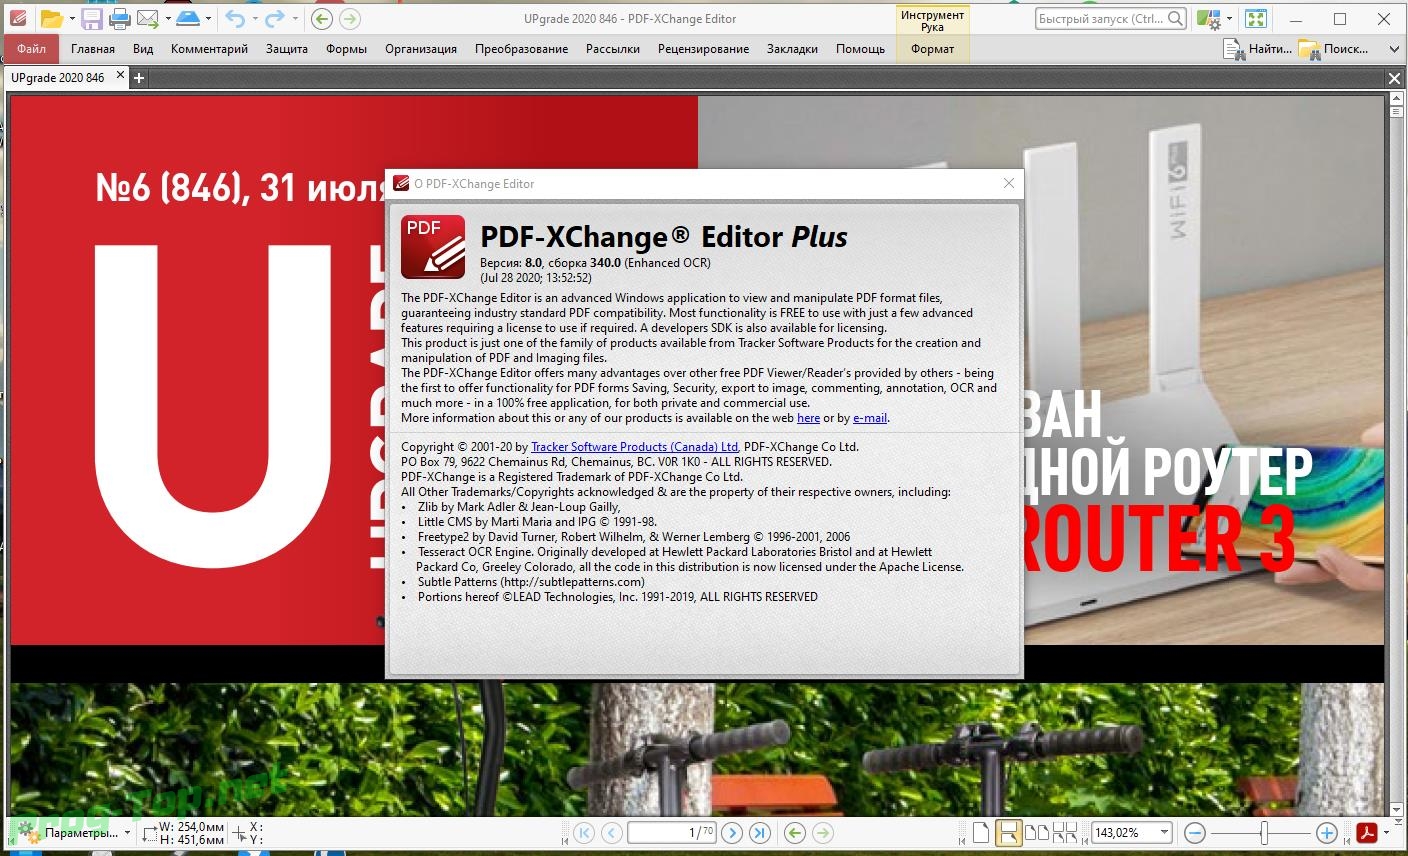
Task: Switch to the Защита ribbon tab
Action: pos(287,48)
